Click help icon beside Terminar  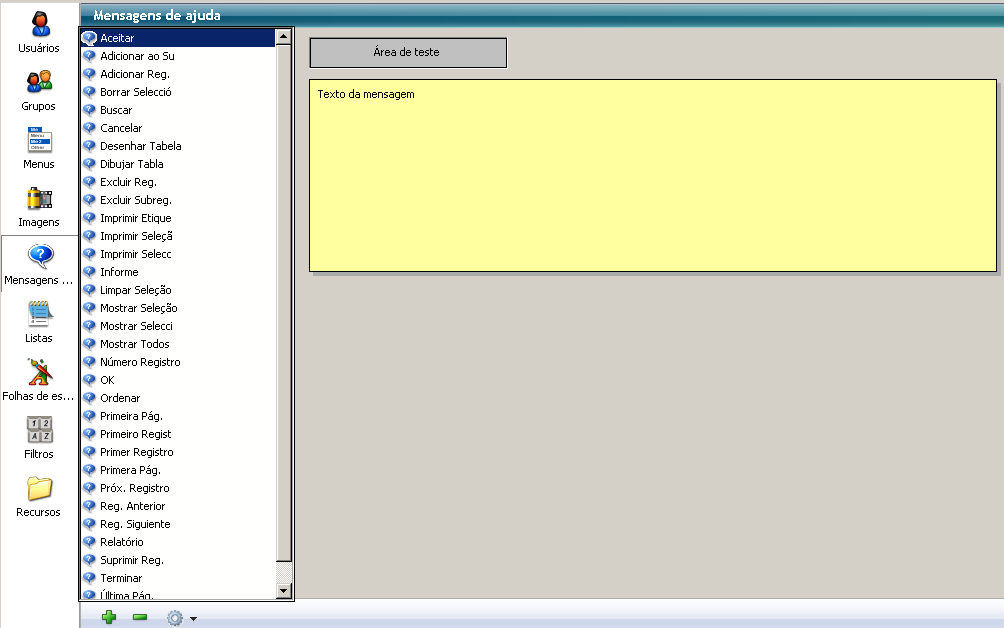90,577
